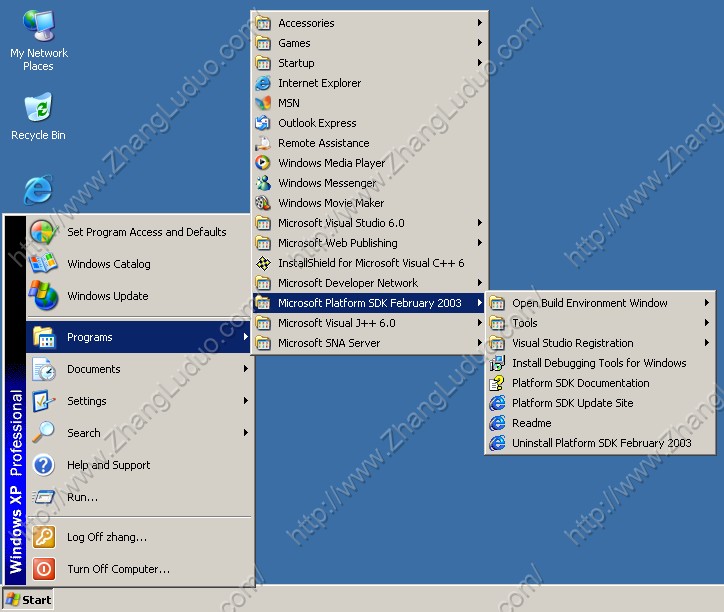Choose Uninstall Platform SDK February 2003

(x=600, y=443)
